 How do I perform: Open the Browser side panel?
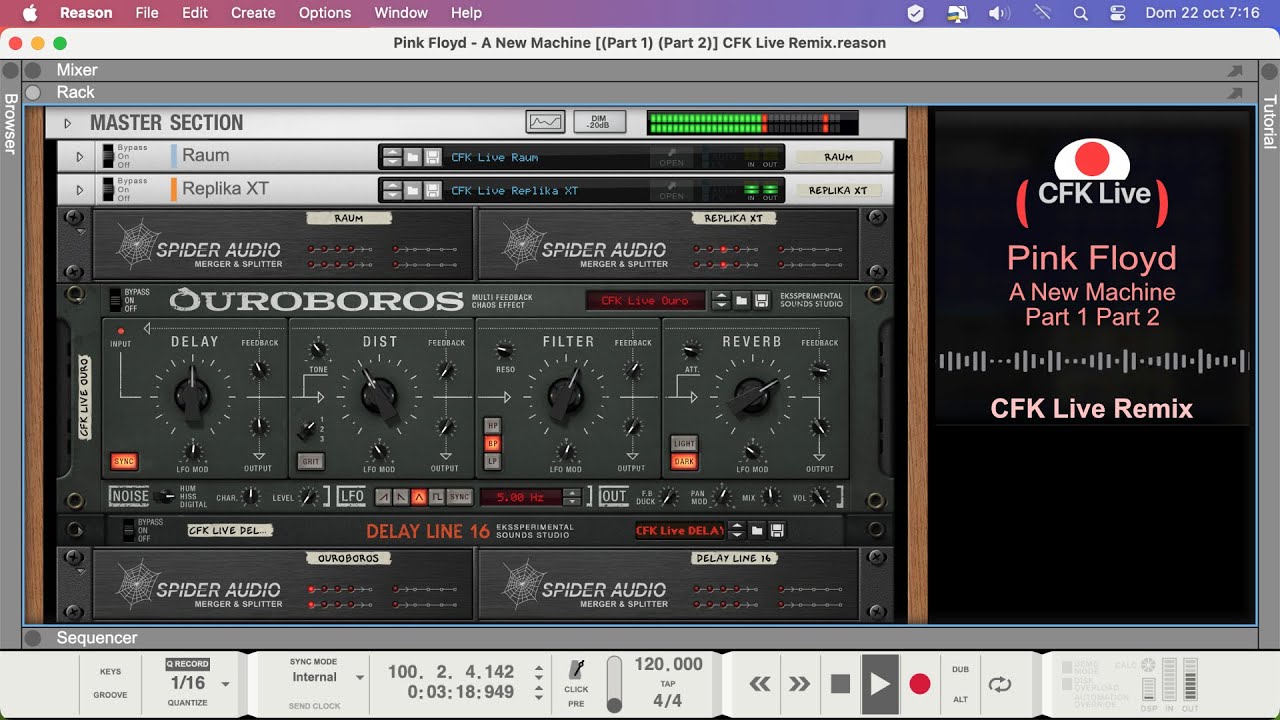[10, 123]
